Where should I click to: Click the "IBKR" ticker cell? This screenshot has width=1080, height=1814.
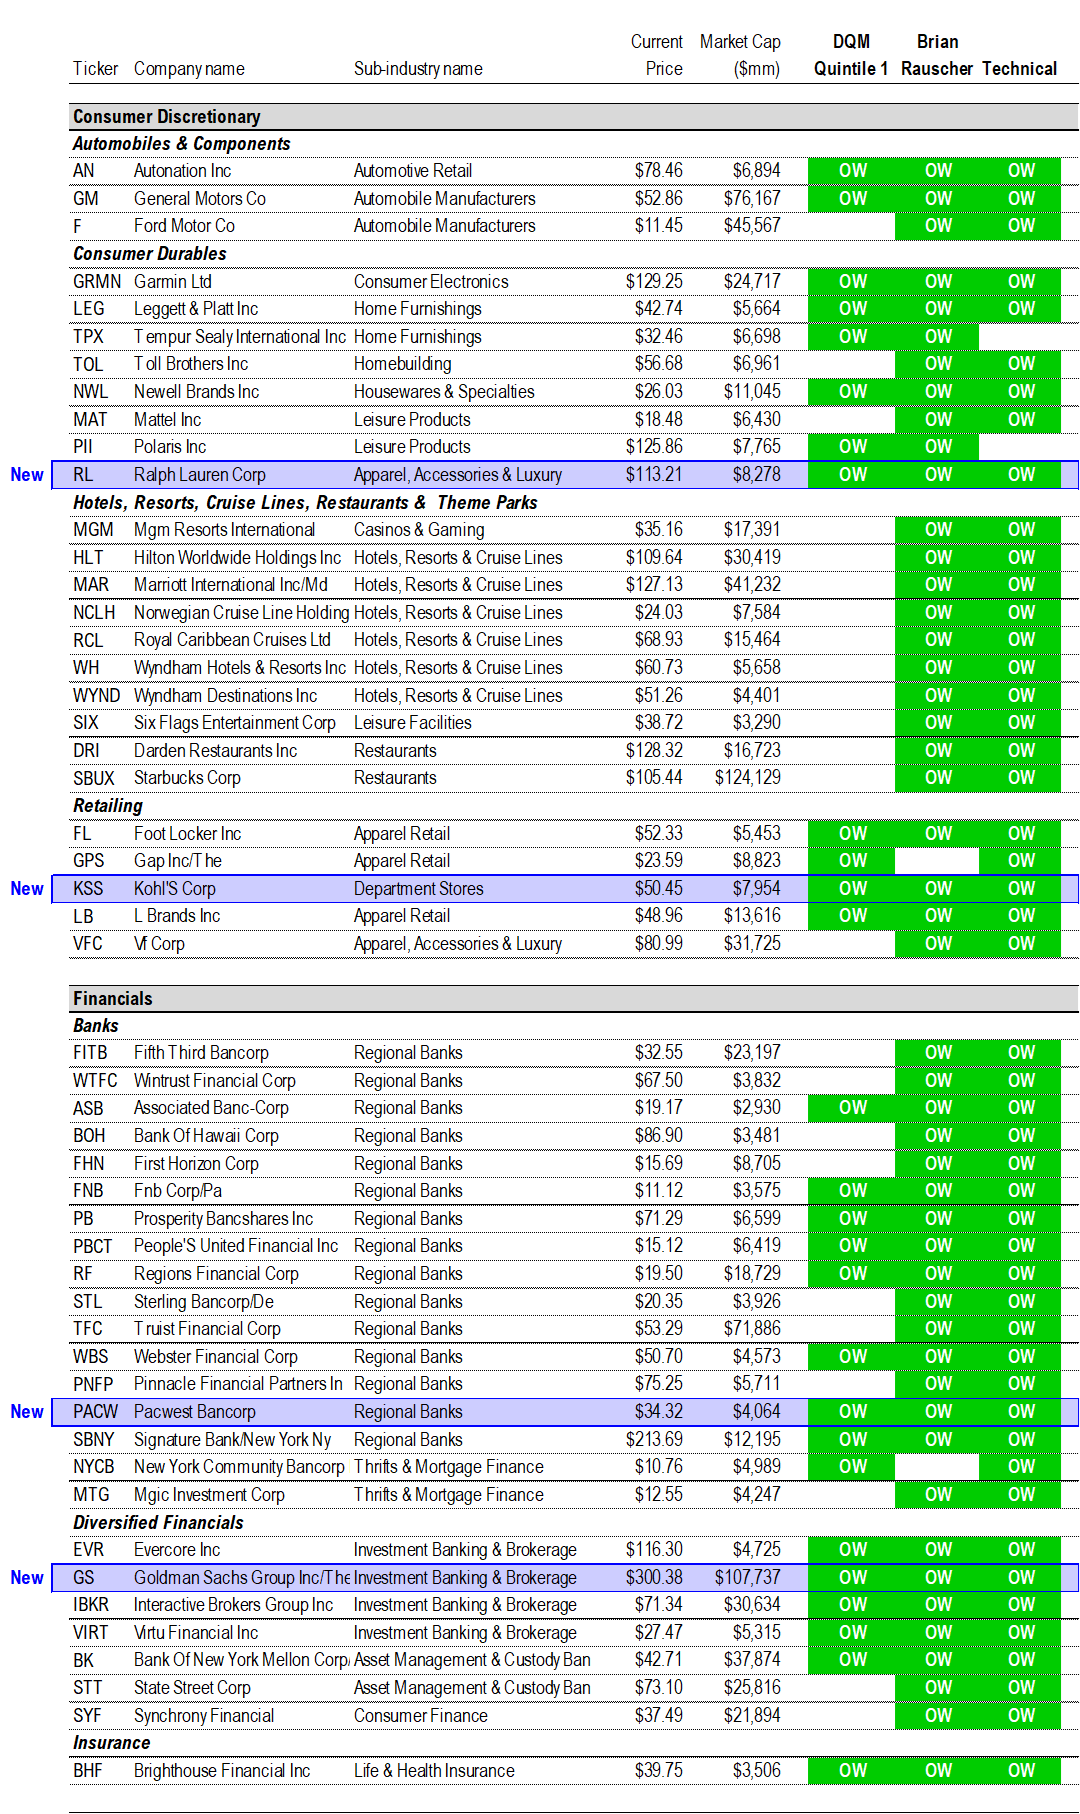91,1605
